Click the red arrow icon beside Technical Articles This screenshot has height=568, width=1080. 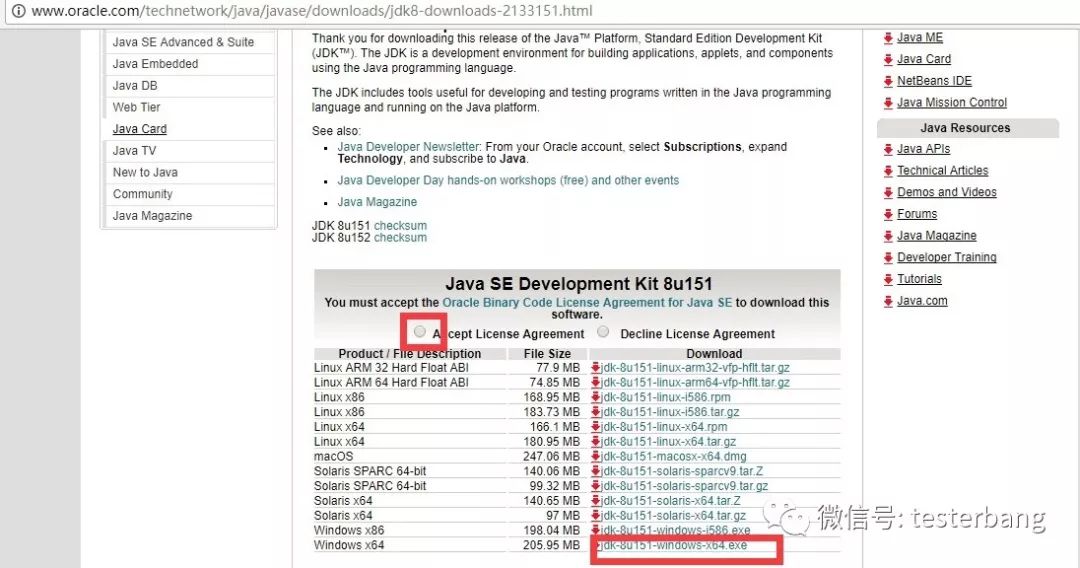point(888,171)
